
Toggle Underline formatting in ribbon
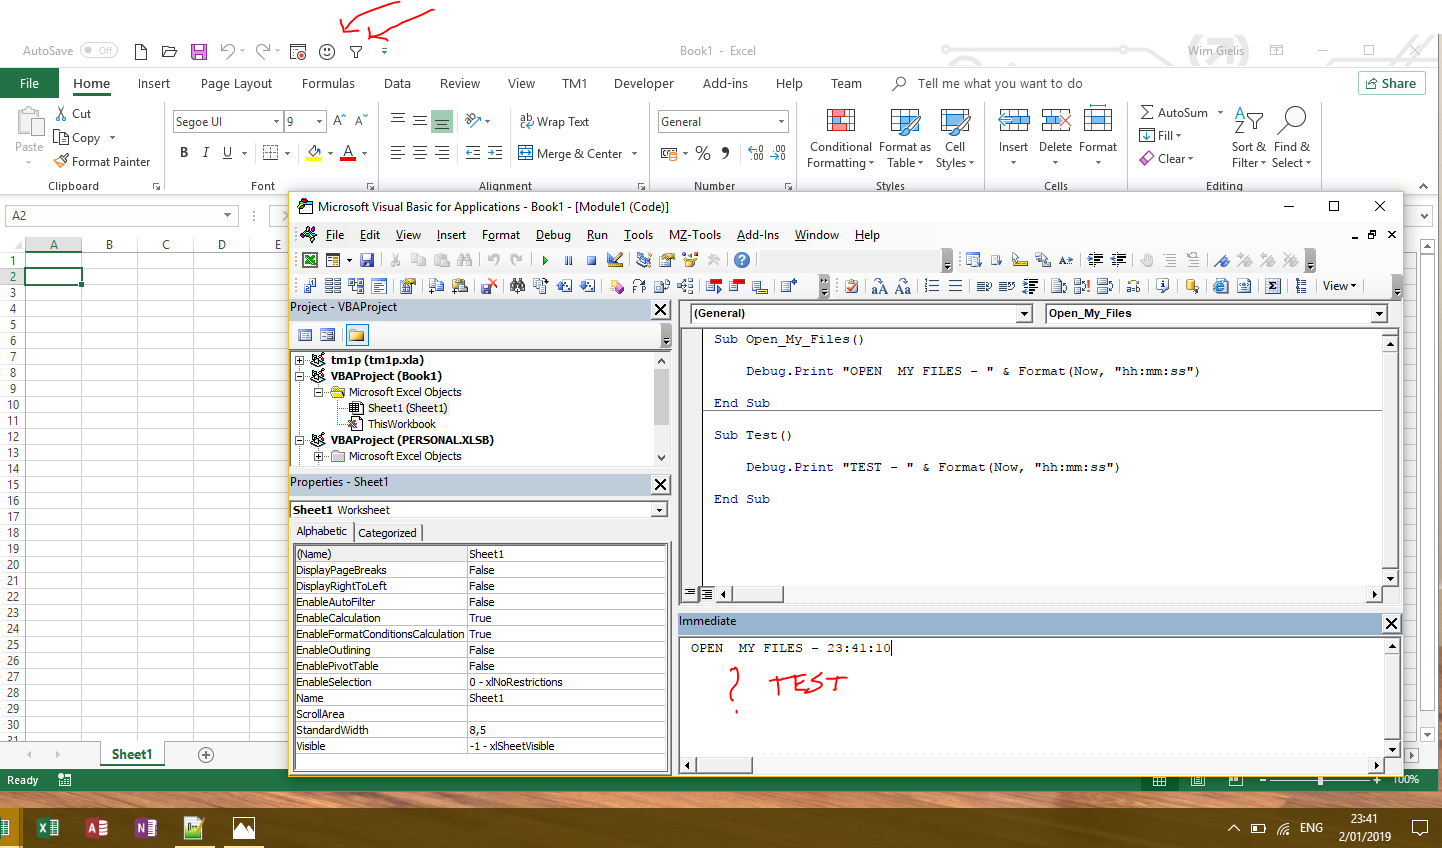228,152
